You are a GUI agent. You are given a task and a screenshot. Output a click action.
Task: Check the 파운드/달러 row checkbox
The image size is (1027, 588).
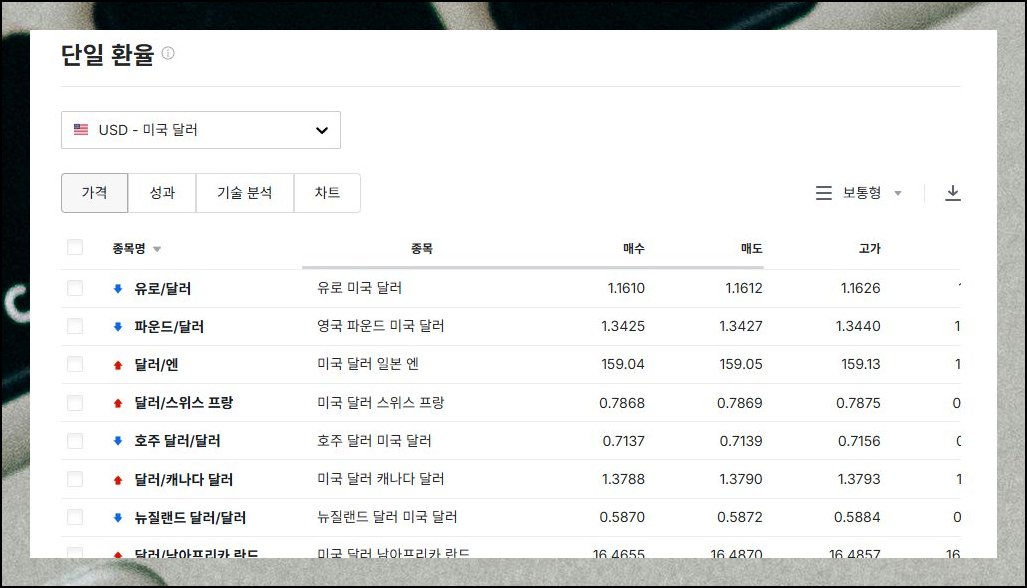(75, 326)
